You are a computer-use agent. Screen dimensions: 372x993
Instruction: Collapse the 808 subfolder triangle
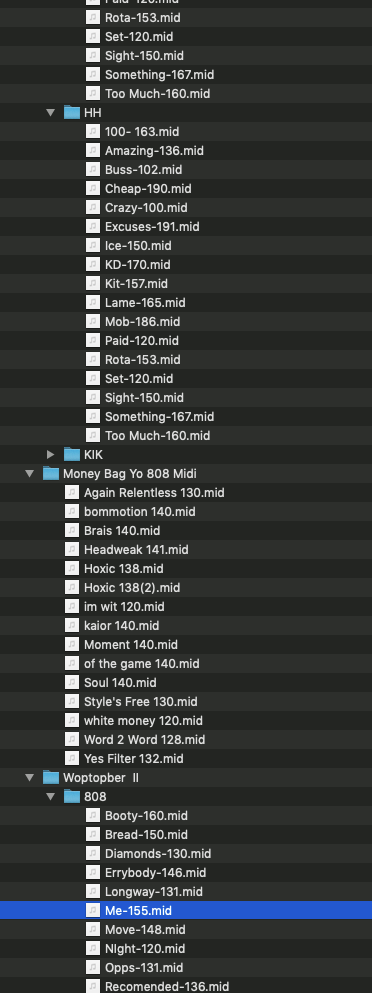51,797
